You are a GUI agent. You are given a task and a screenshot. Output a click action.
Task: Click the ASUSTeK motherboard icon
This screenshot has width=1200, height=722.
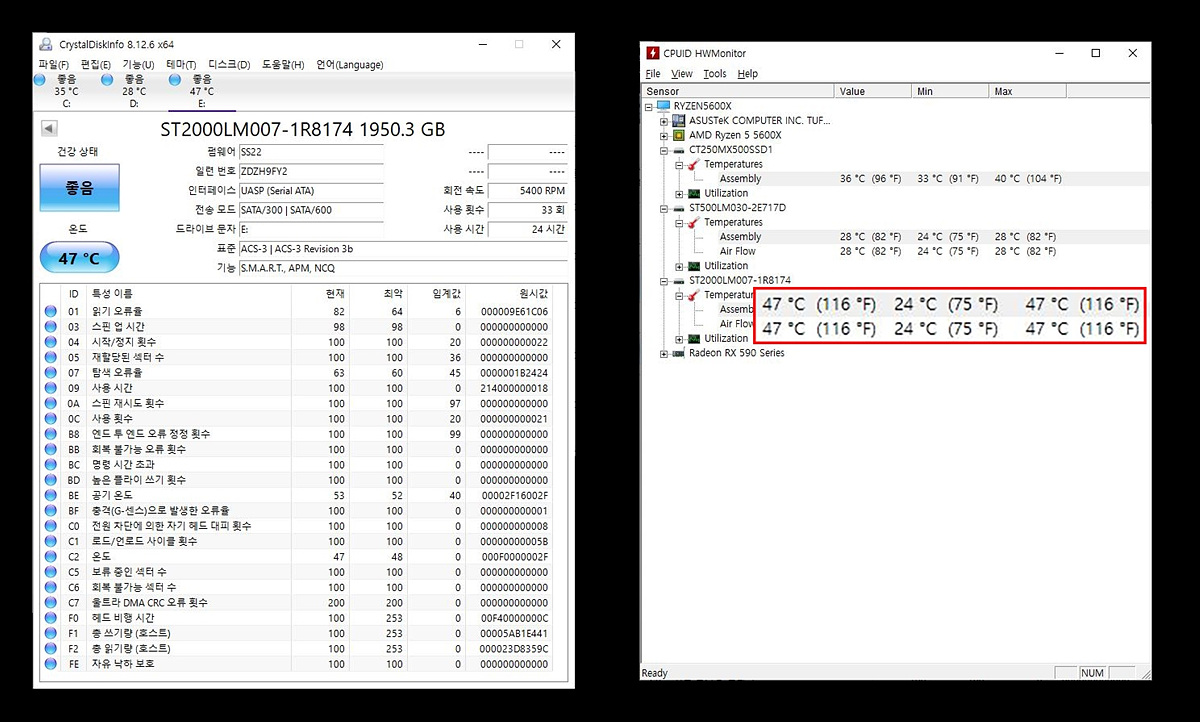(678, 120)
